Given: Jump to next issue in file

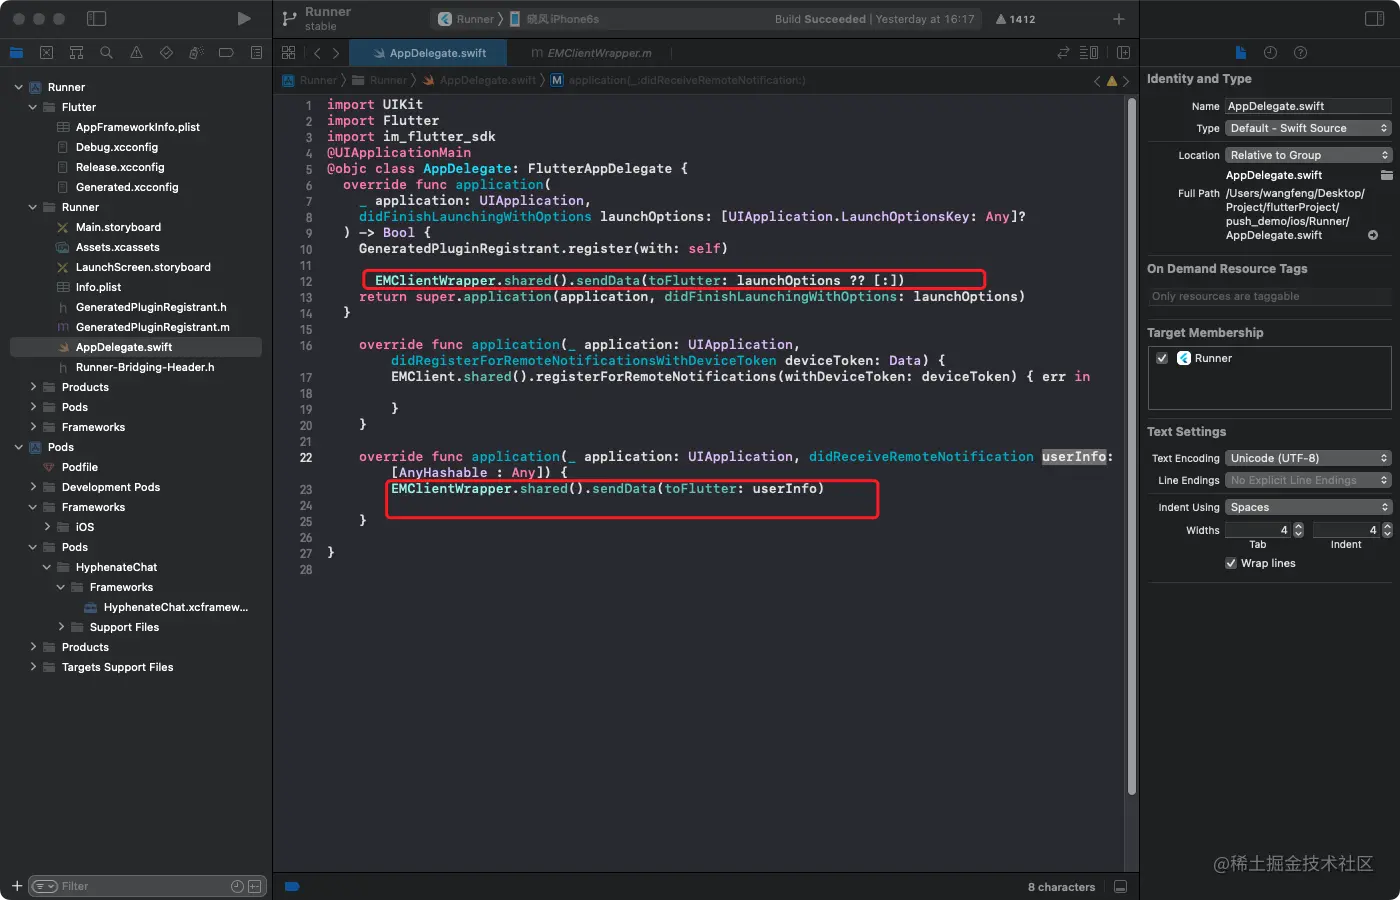Looking at the screenshot, I should [x=1126, y=81].
